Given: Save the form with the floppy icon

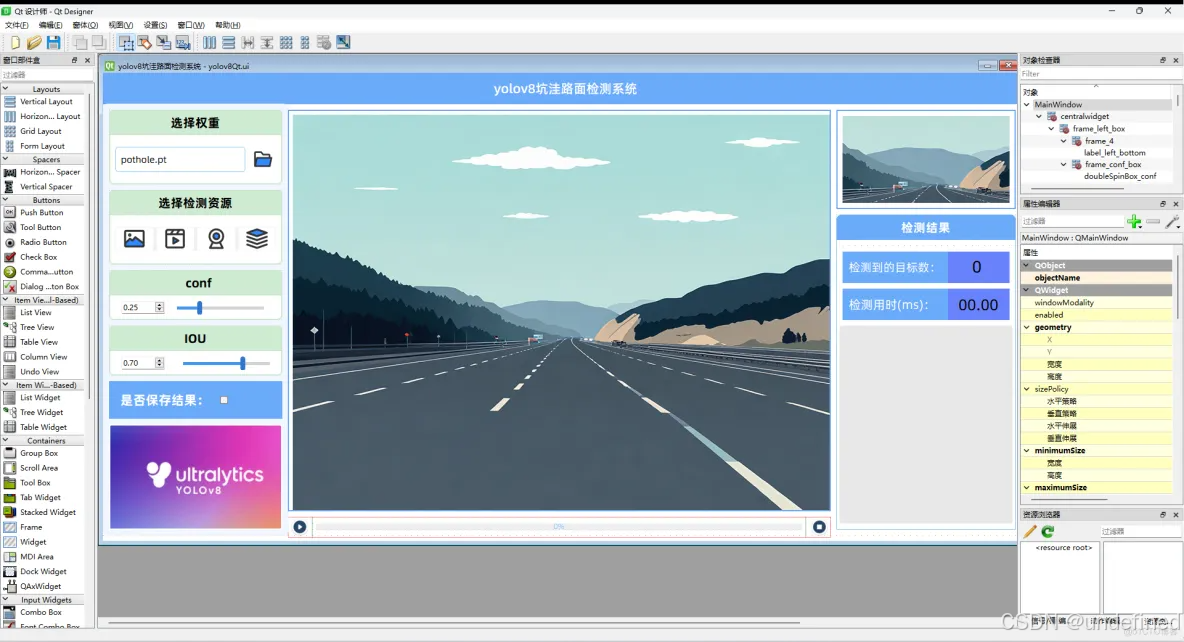Looking at the screenshot, I should tap(53, 43).
